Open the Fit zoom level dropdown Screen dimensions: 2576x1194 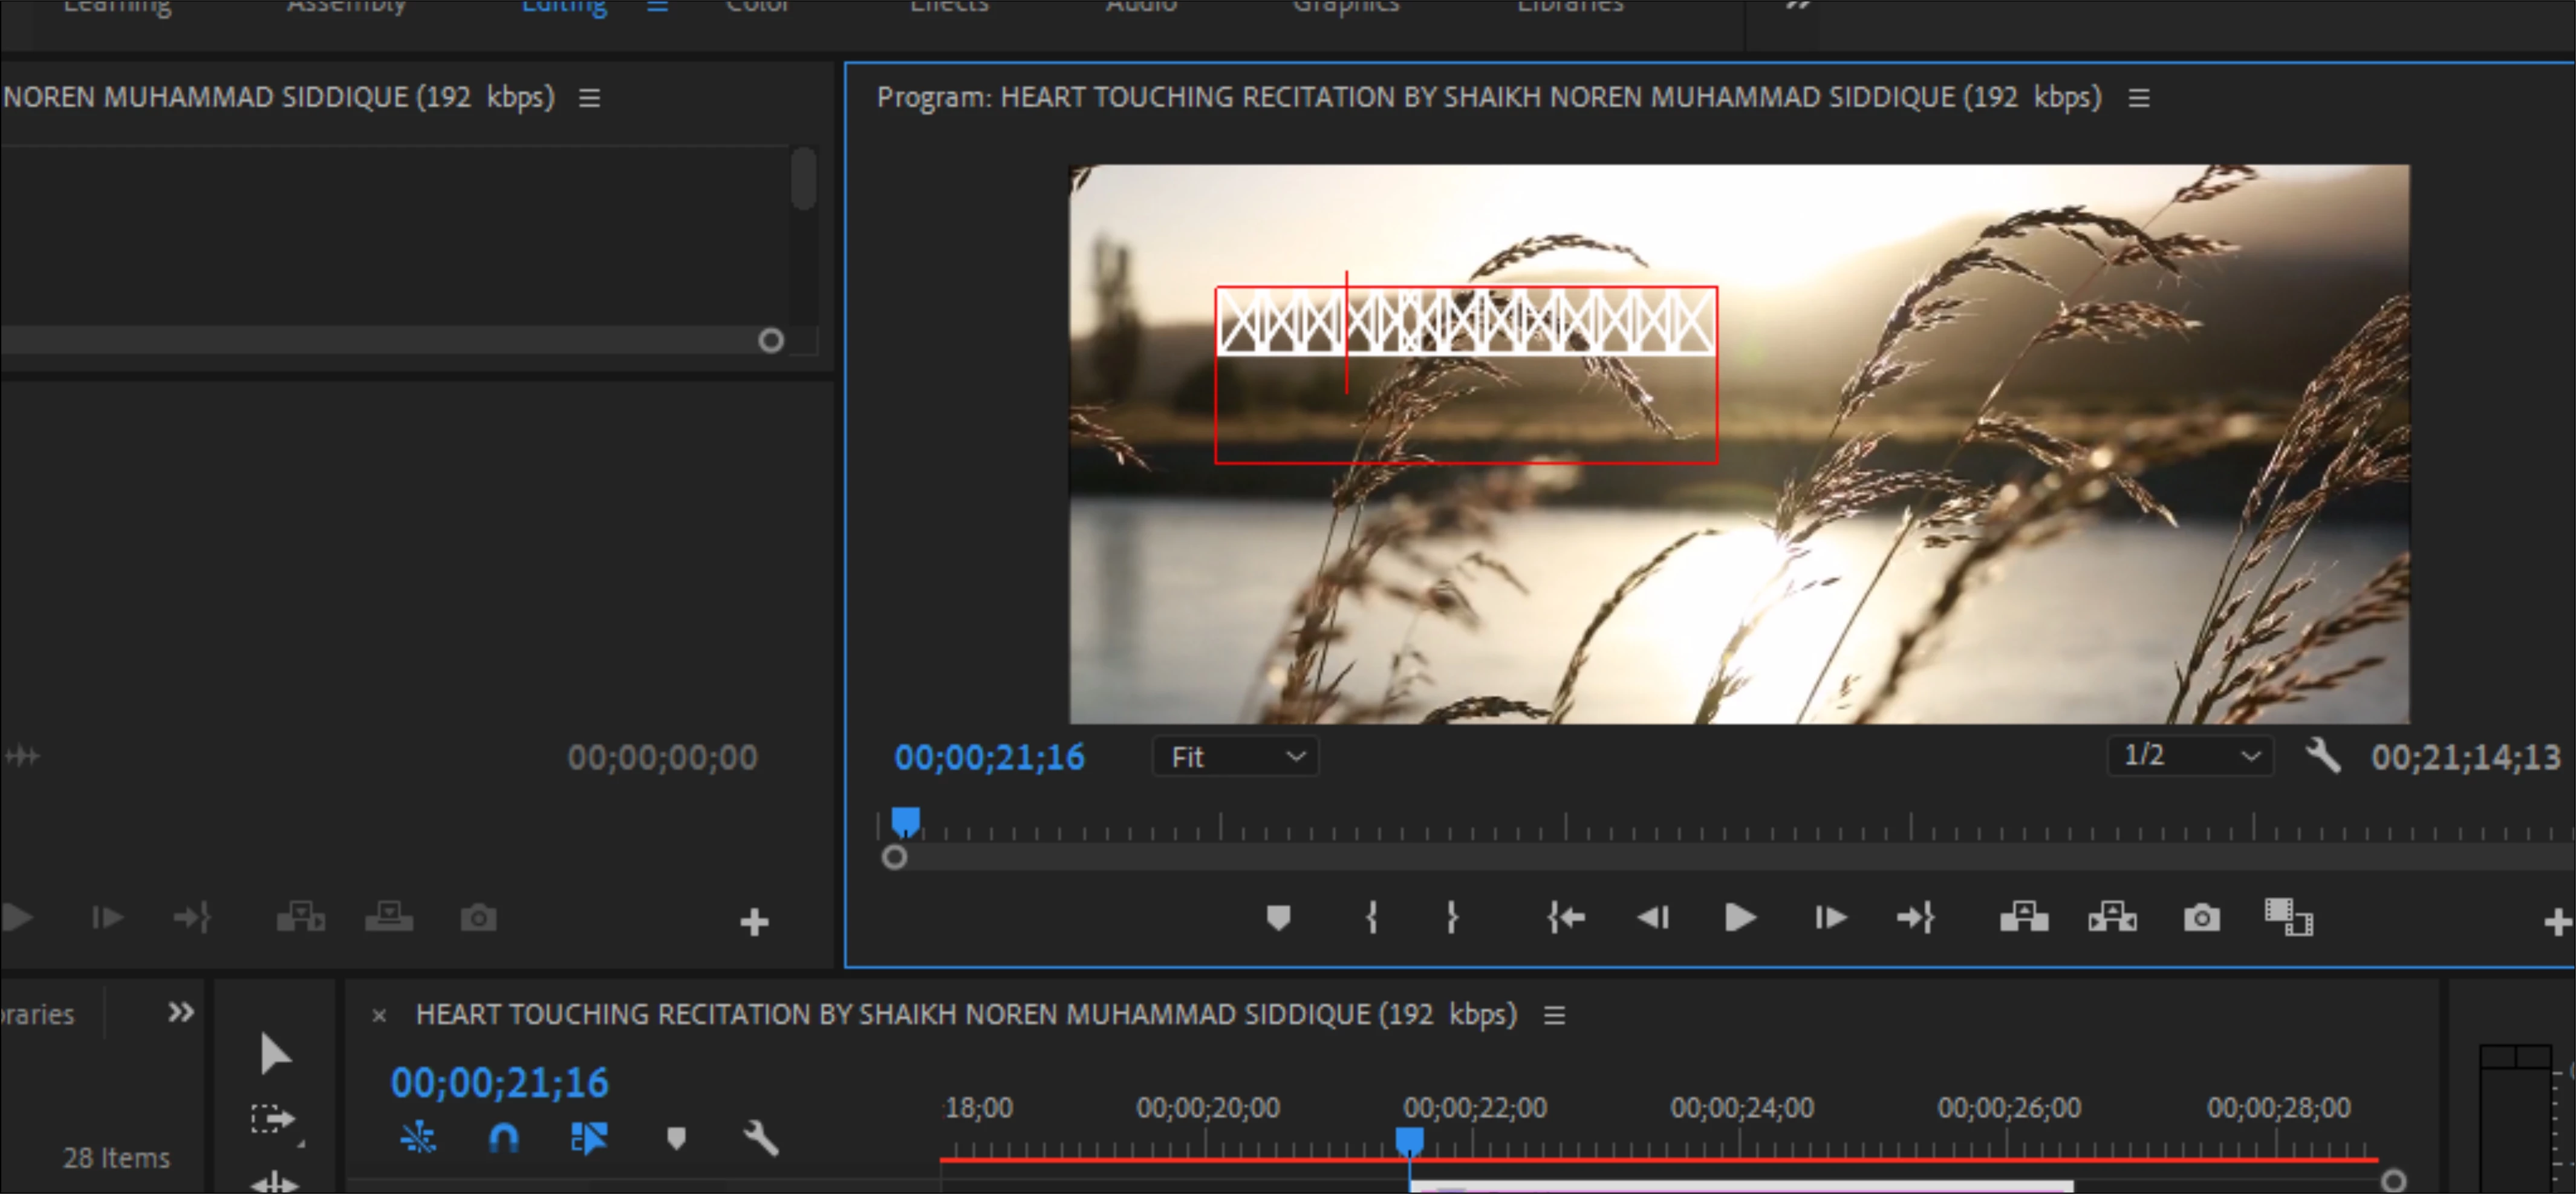click(x=1235, y=757)
